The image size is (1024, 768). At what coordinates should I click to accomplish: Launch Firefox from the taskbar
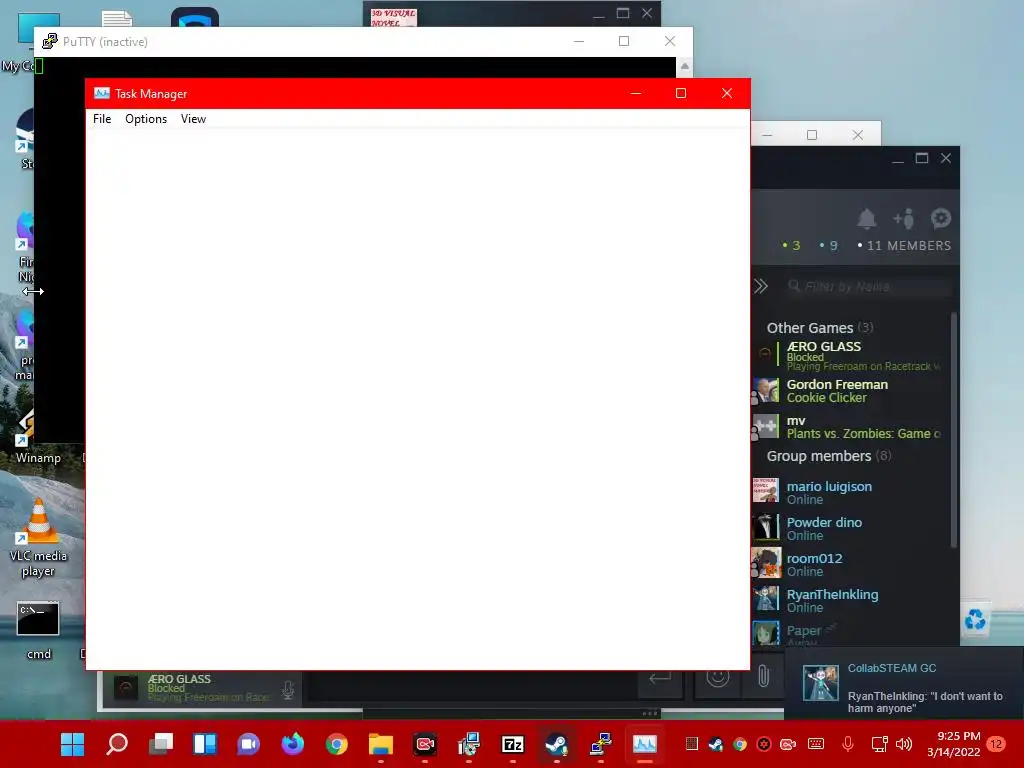coord(293,744)
